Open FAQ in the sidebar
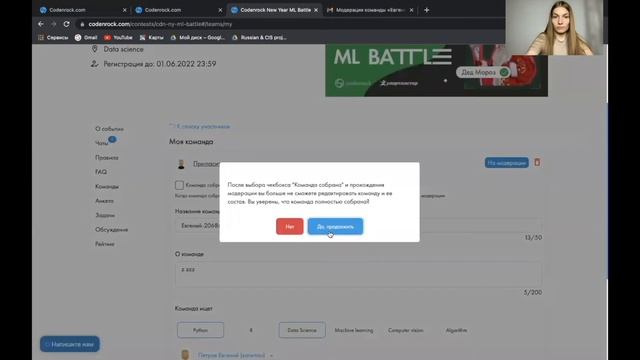Screen dimensions: 640x360 (101, 172)
